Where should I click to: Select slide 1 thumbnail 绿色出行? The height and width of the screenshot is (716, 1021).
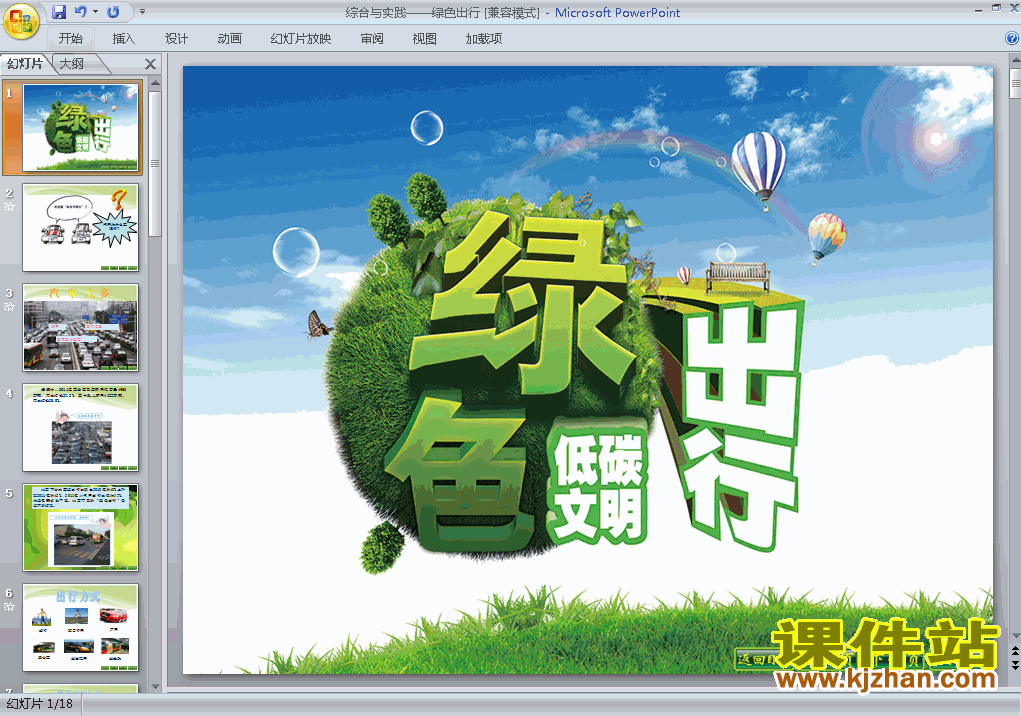click(x=81, y=128)
